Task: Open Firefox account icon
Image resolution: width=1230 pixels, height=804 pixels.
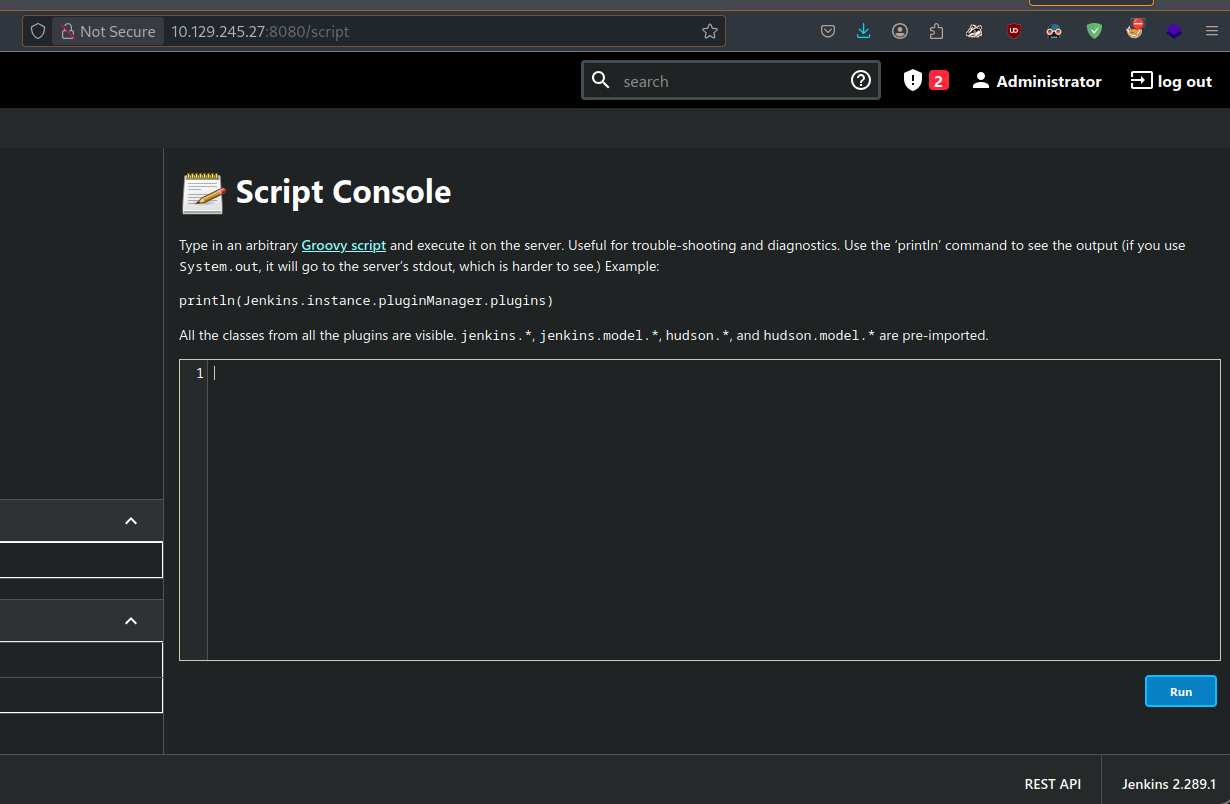Action: [x=900, y=31]
